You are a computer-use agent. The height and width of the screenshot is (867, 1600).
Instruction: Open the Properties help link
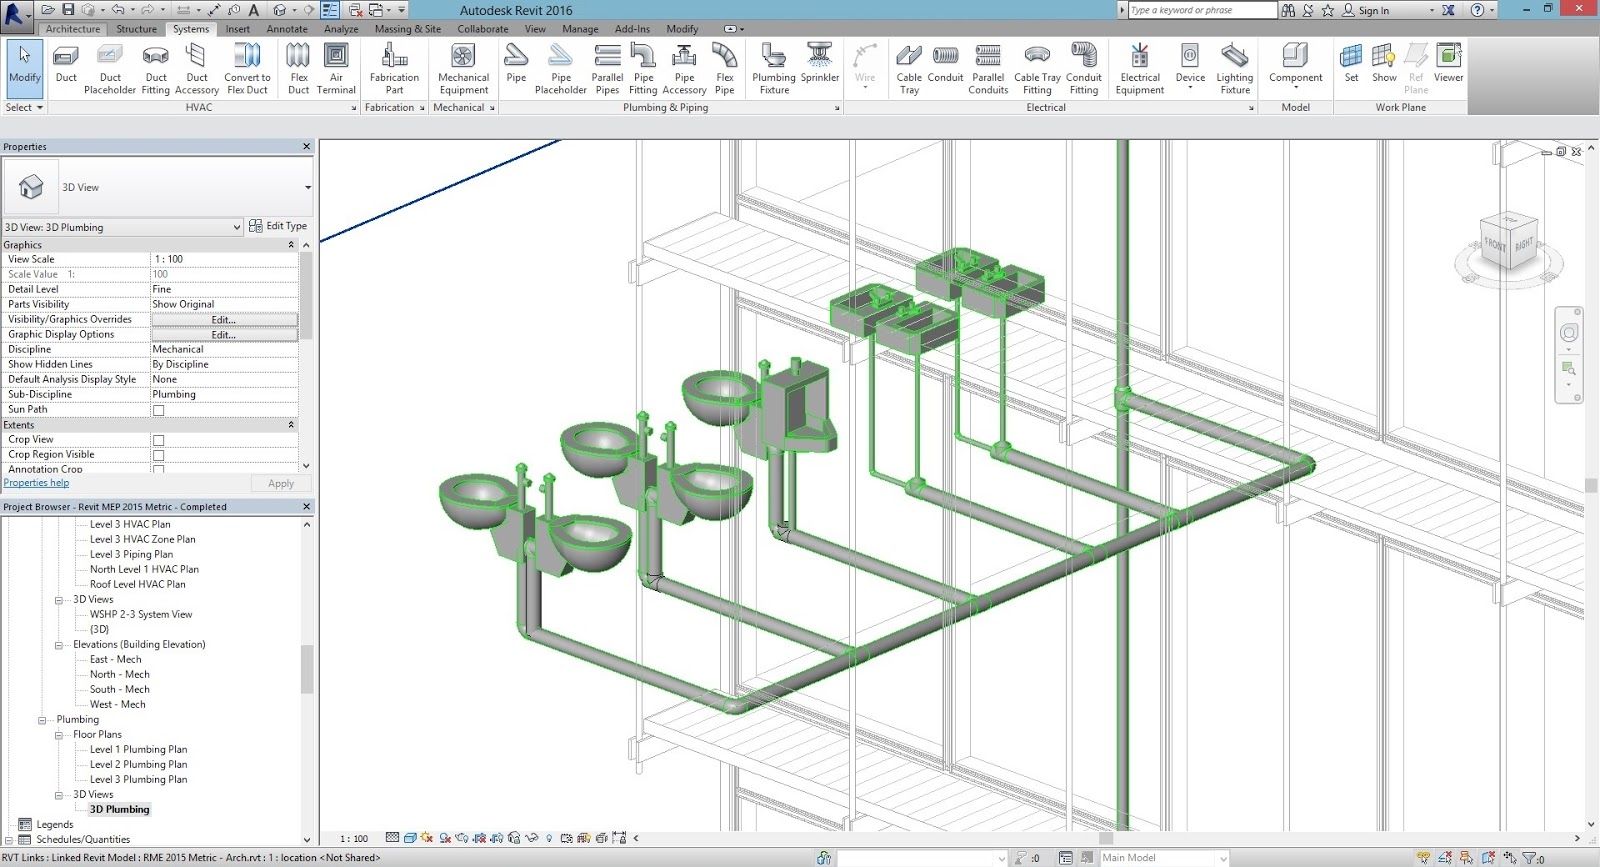point(36,483)
